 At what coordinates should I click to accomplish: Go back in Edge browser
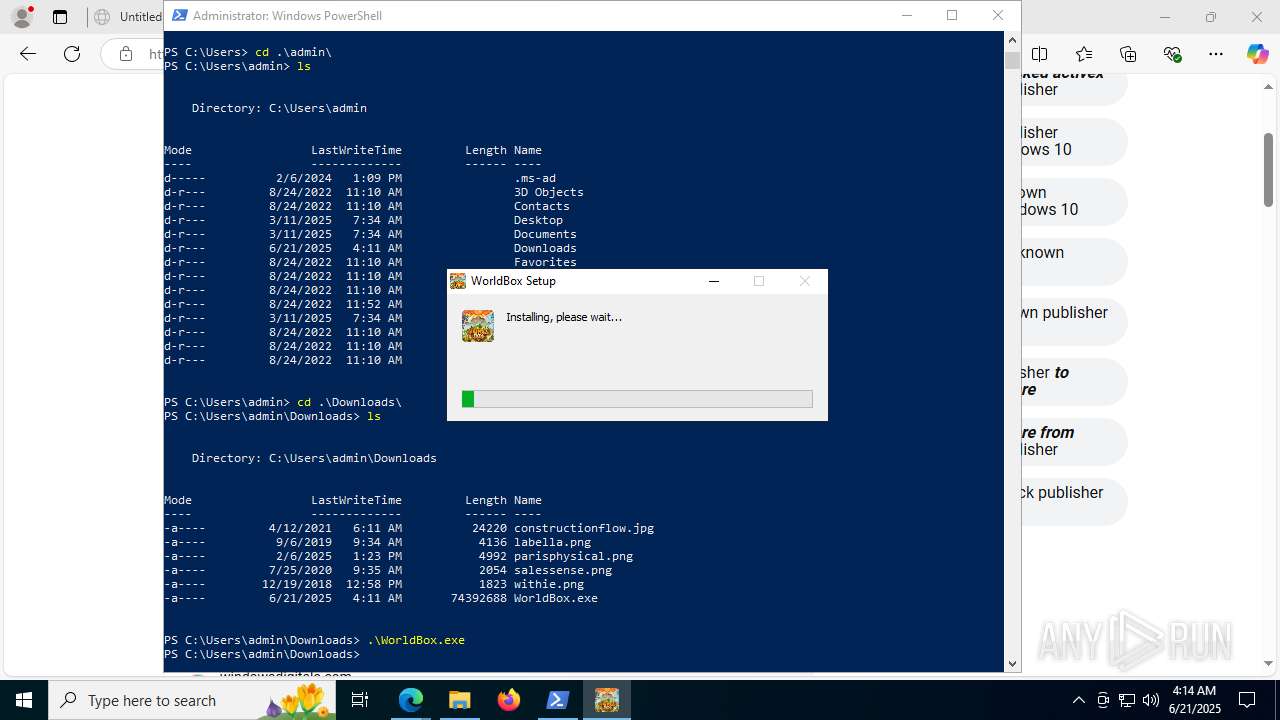(x=28, y=54)
